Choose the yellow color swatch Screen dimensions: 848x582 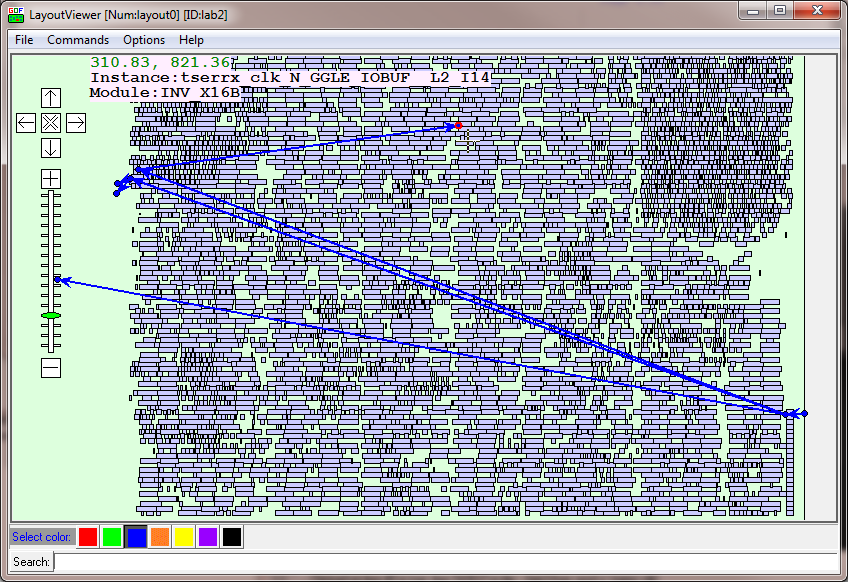pos(184,537)
